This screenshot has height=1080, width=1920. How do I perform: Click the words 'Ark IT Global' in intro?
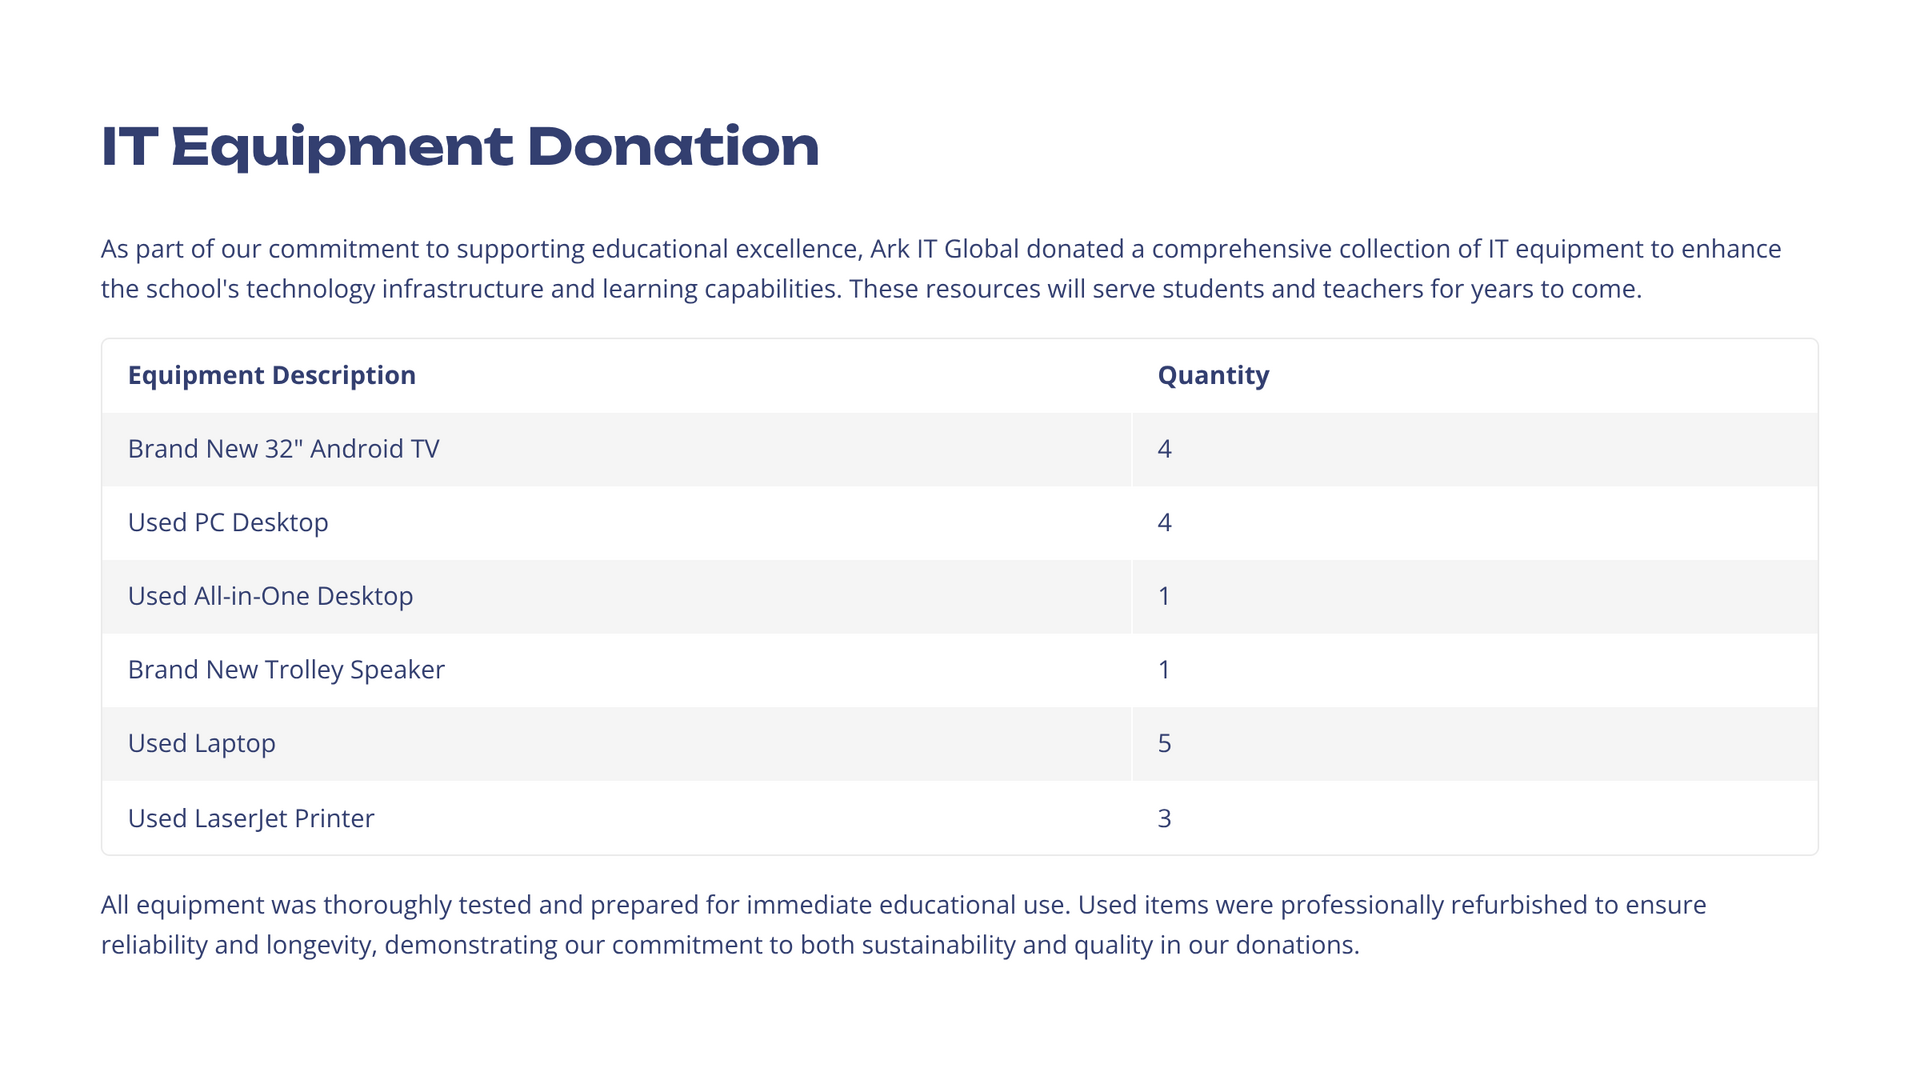click(x=944, y=249)
